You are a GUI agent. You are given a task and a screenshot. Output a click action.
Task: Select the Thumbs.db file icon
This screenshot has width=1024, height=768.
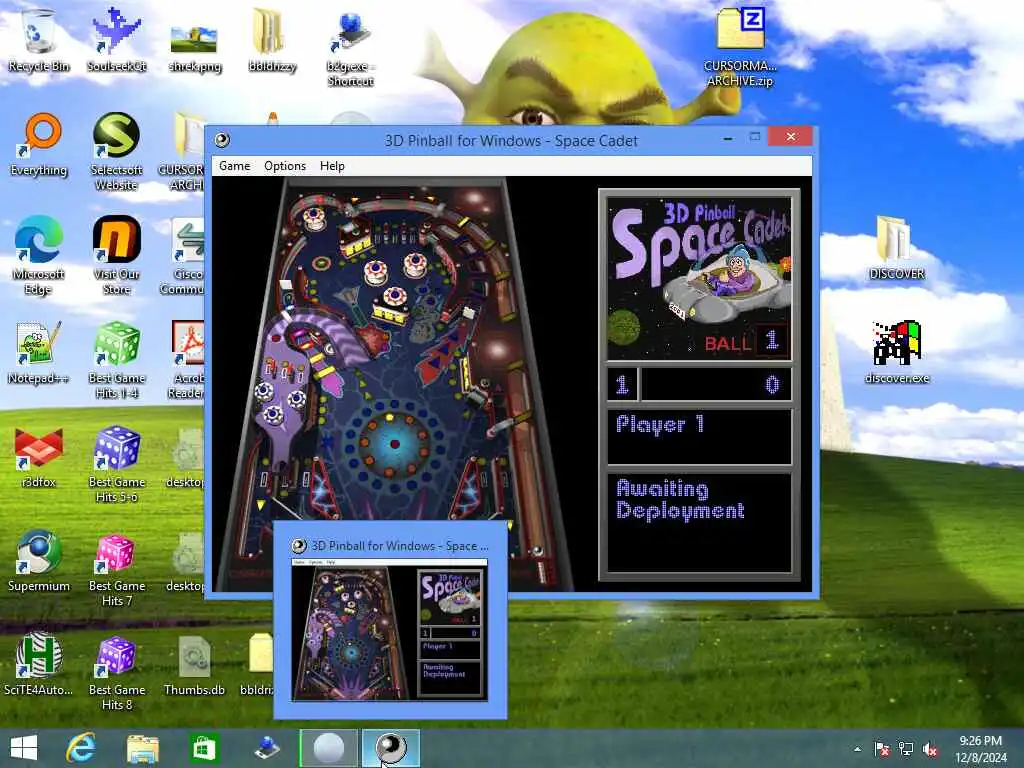[x=195, y=664]
